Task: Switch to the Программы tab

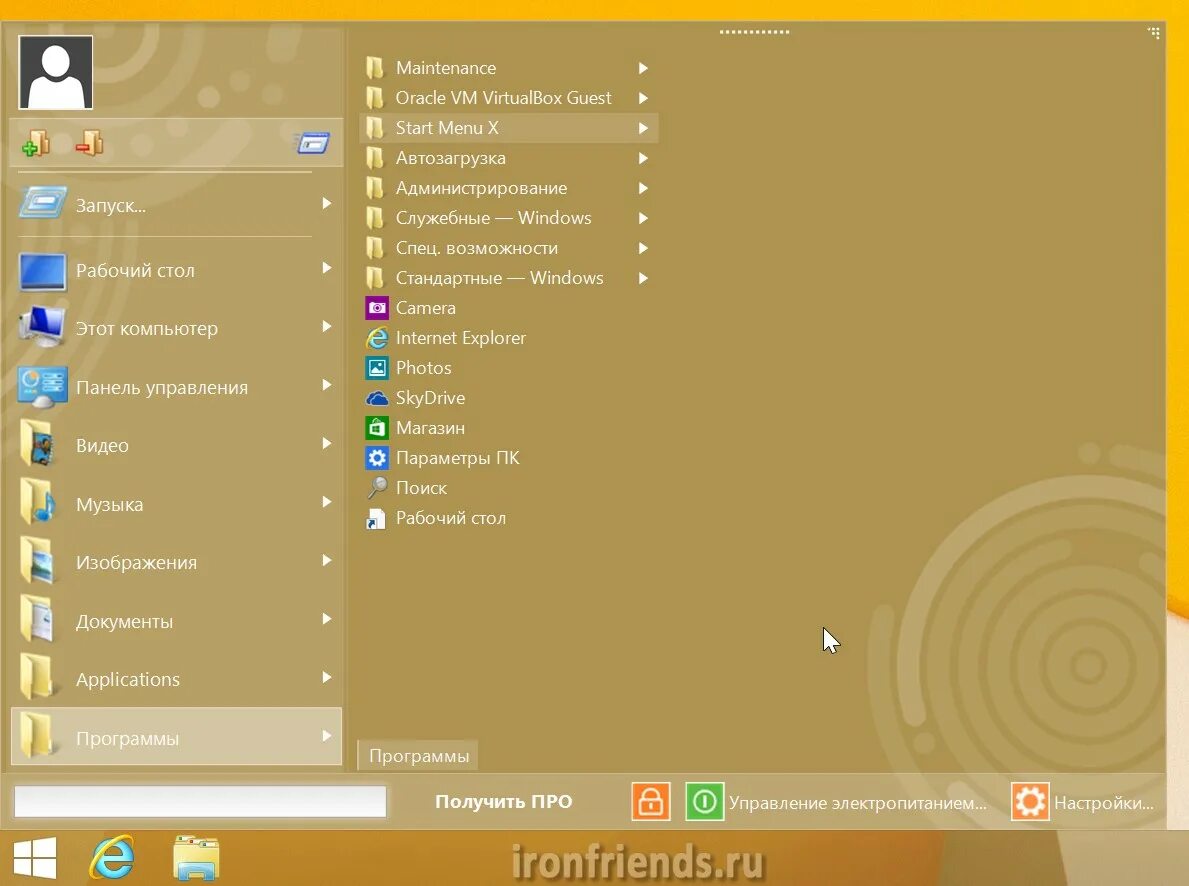Action: (418, 755)
